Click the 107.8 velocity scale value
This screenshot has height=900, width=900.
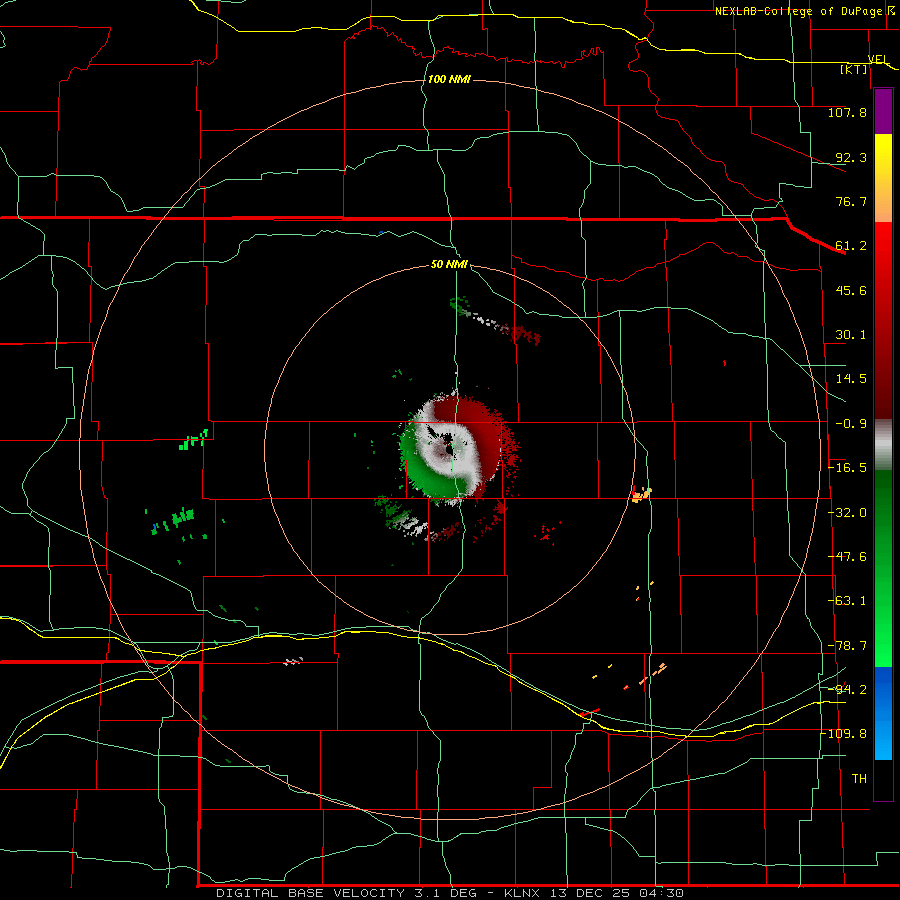(x=847, y=112)
